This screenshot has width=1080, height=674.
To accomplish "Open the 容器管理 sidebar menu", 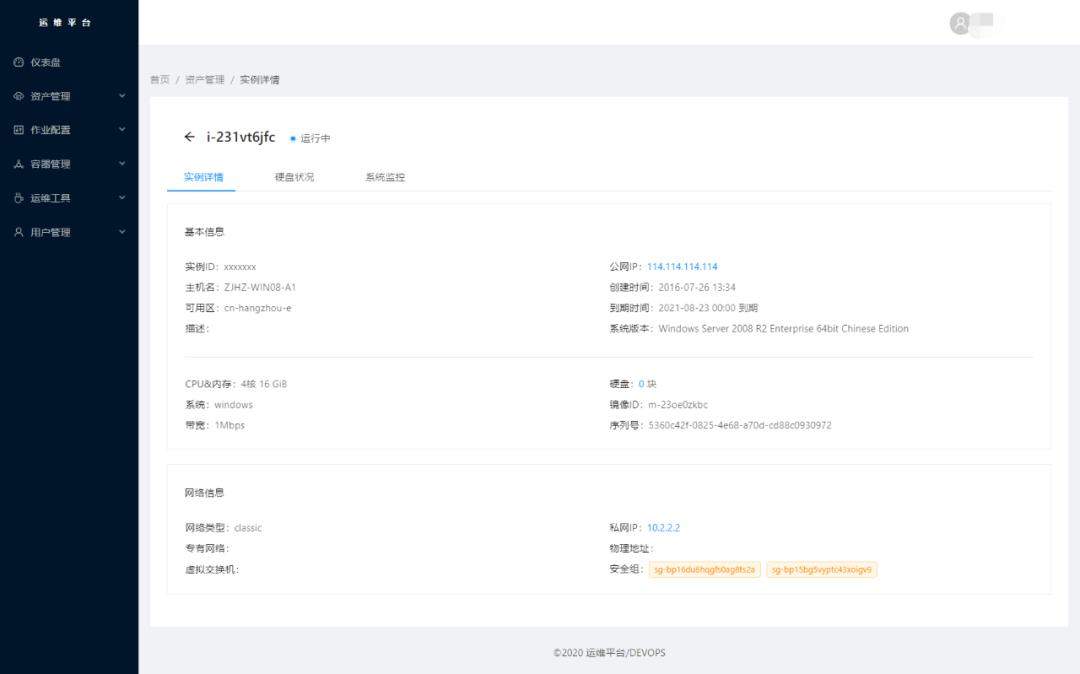I will pos(69,164).
